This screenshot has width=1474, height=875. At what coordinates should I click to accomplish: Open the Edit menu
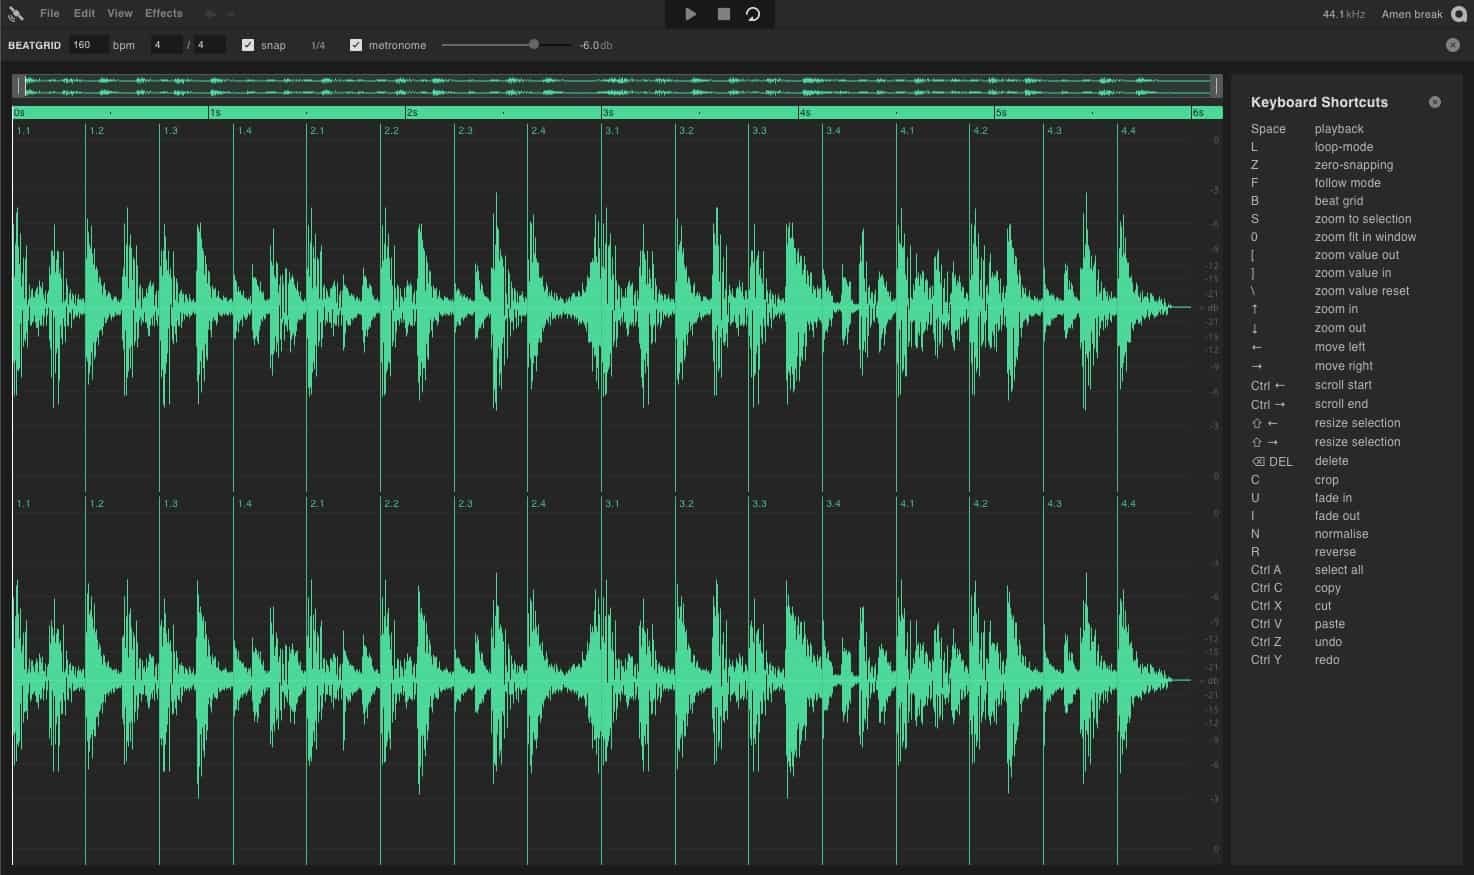point(83,13)
